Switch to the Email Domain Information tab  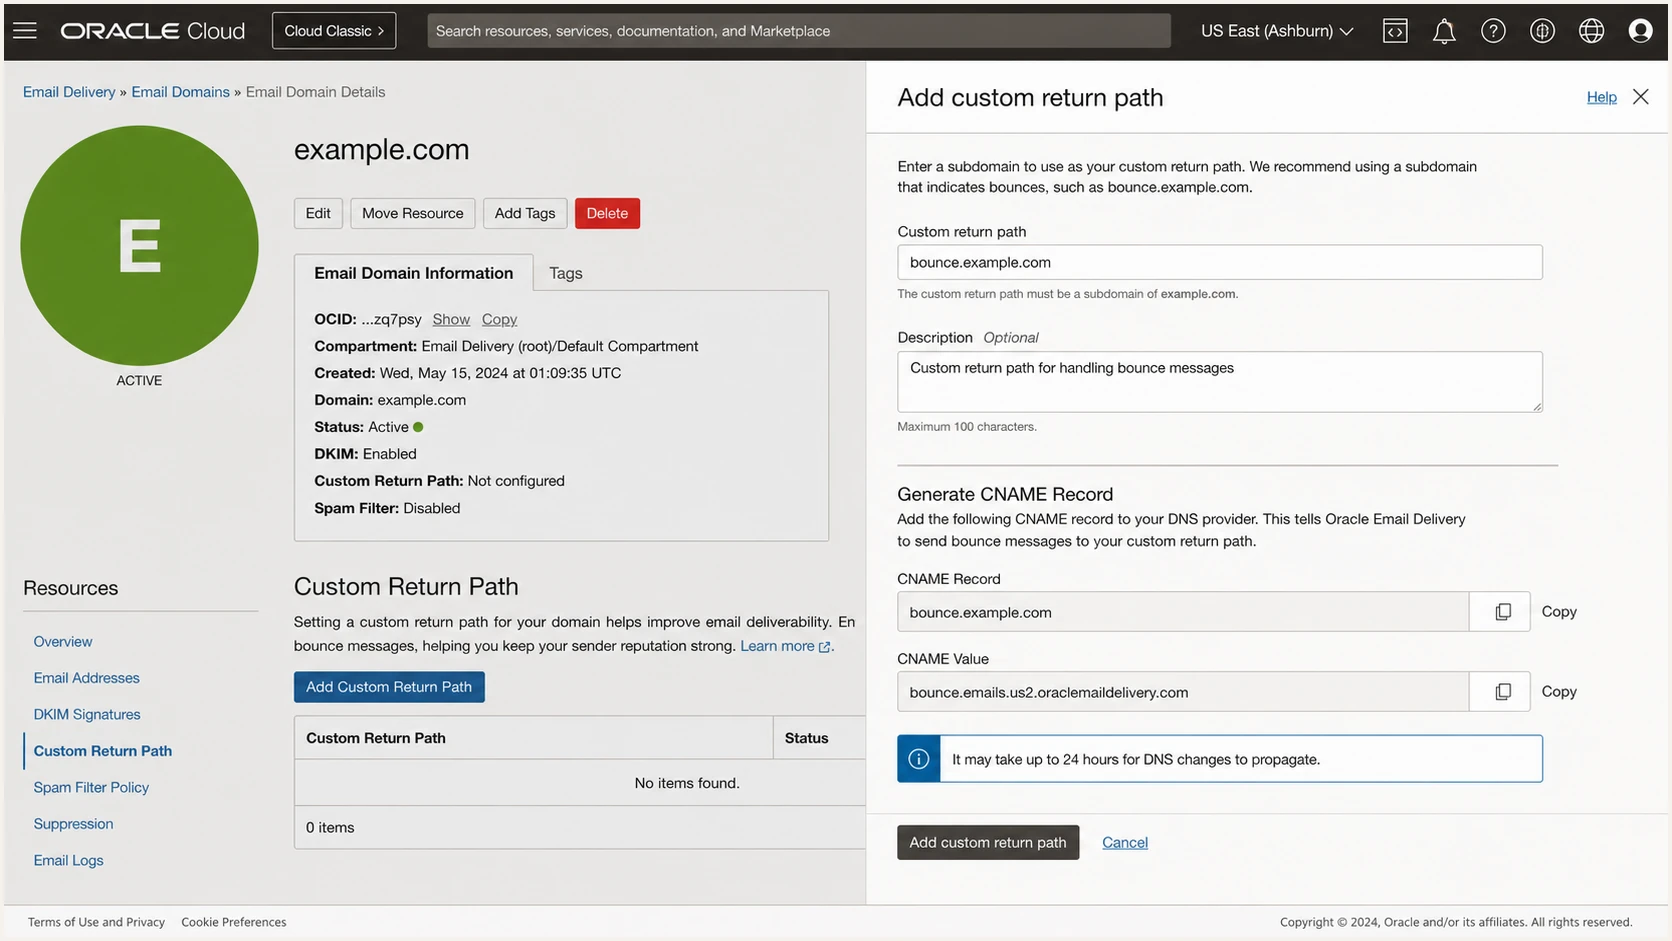(413, 273)
